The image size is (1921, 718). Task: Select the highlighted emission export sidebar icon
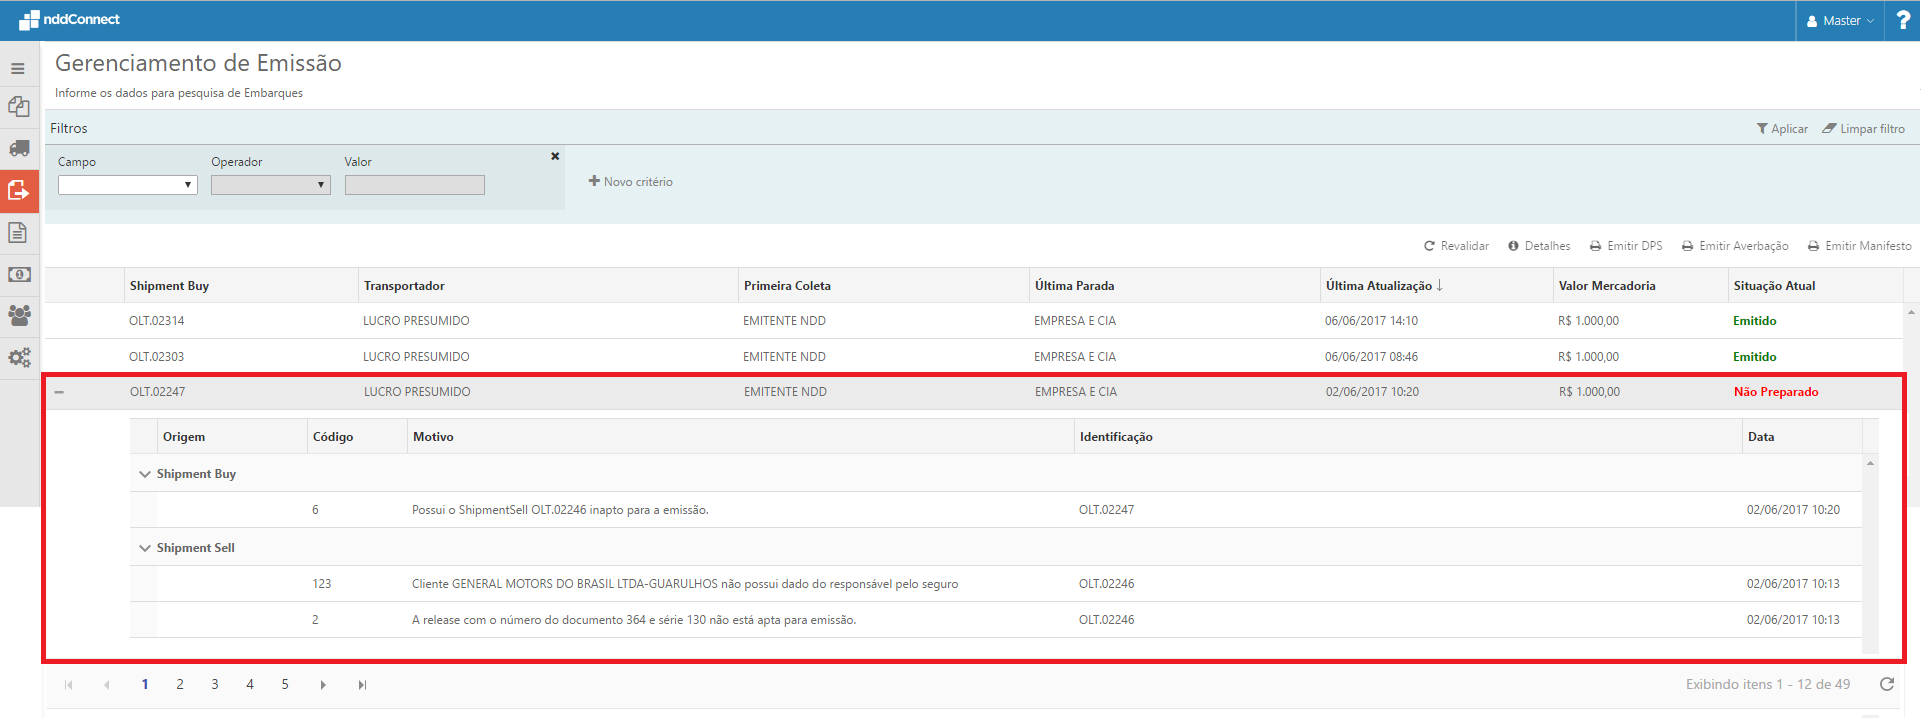(19, 190)
